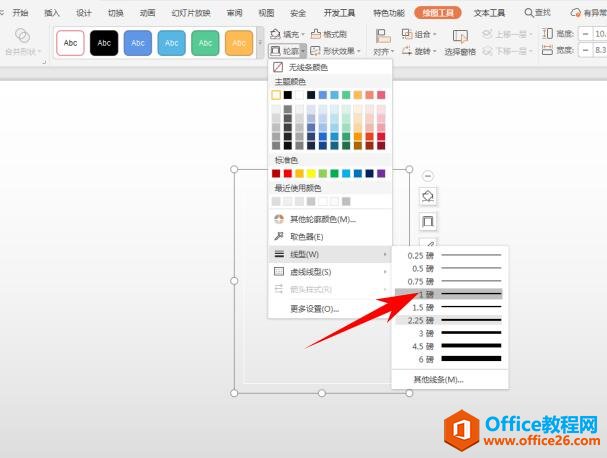Image resolution: width=607 pixels, height=458 pixels.
Task: Choose the 4.5 磅 line weight
Action: coord(449,346)
